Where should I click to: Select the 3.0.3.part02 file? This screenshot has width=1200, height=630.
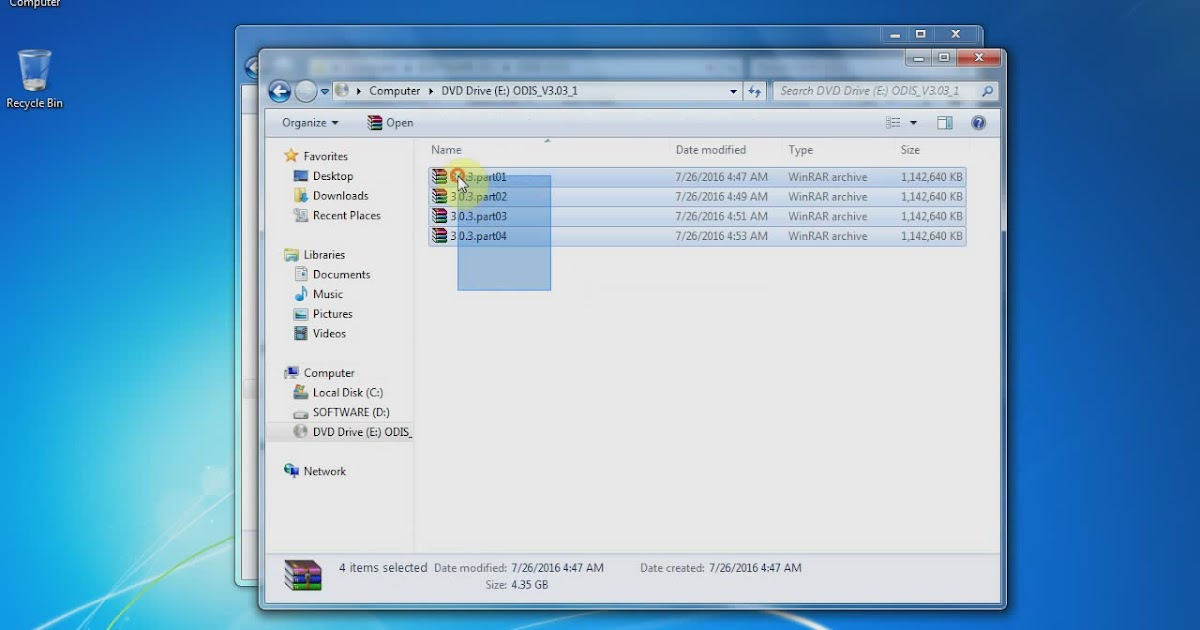[697, 197]
